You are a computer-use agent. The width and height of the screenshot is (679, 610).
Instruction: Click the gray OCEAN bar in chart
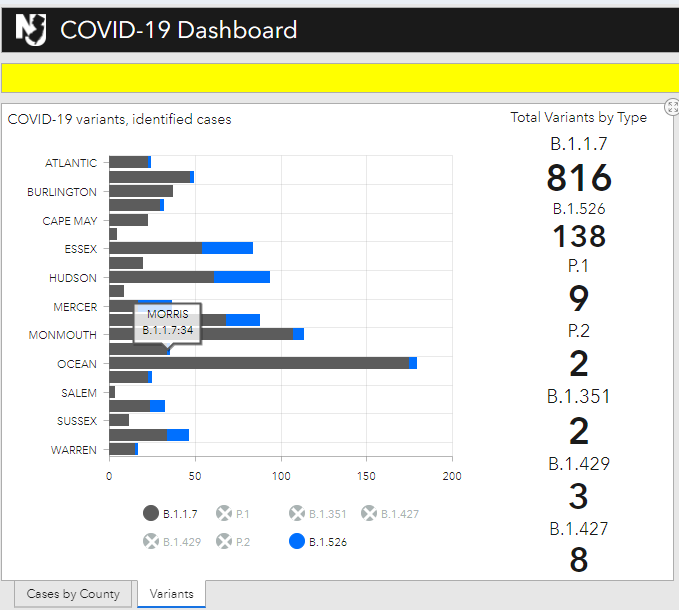tap(260, 363)
